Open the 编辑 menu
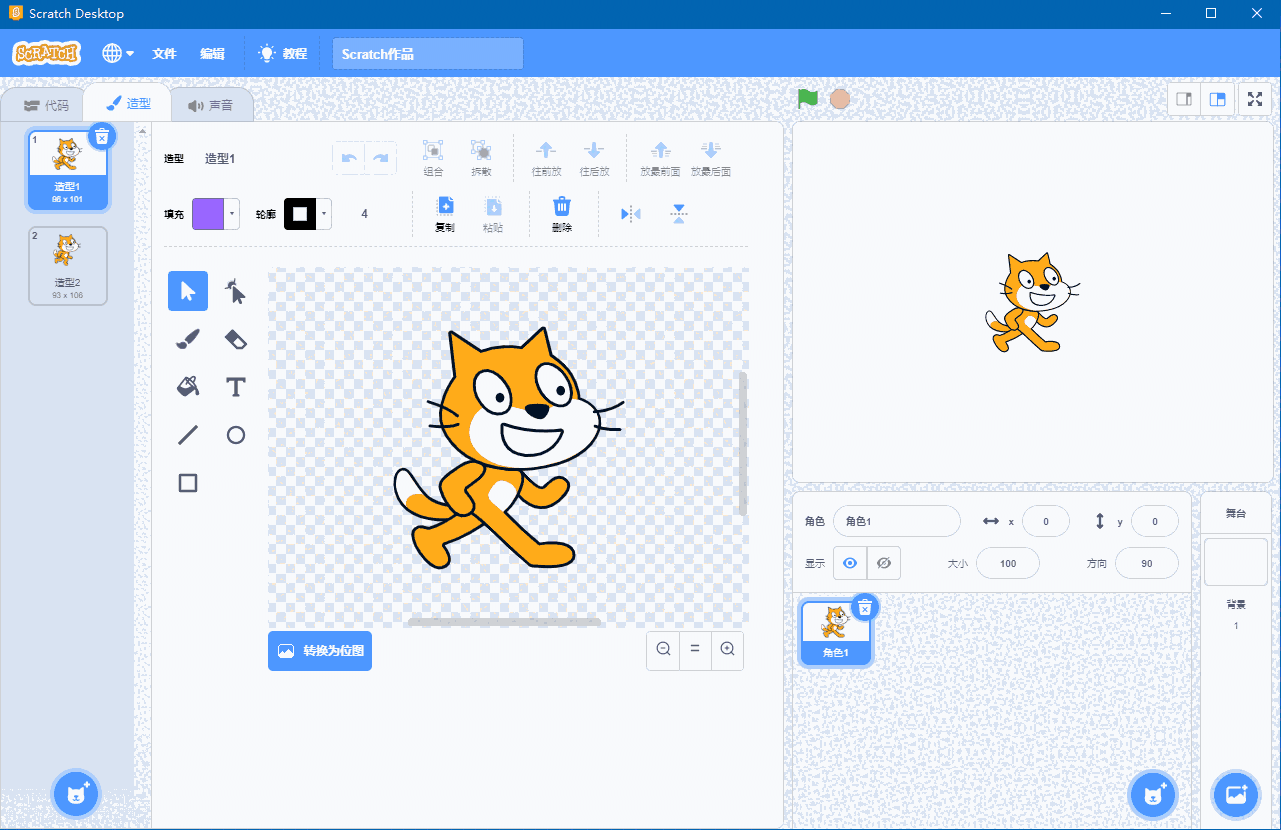Image resolution: width=1281 pixels, height=830 pixels. [212, 54]
